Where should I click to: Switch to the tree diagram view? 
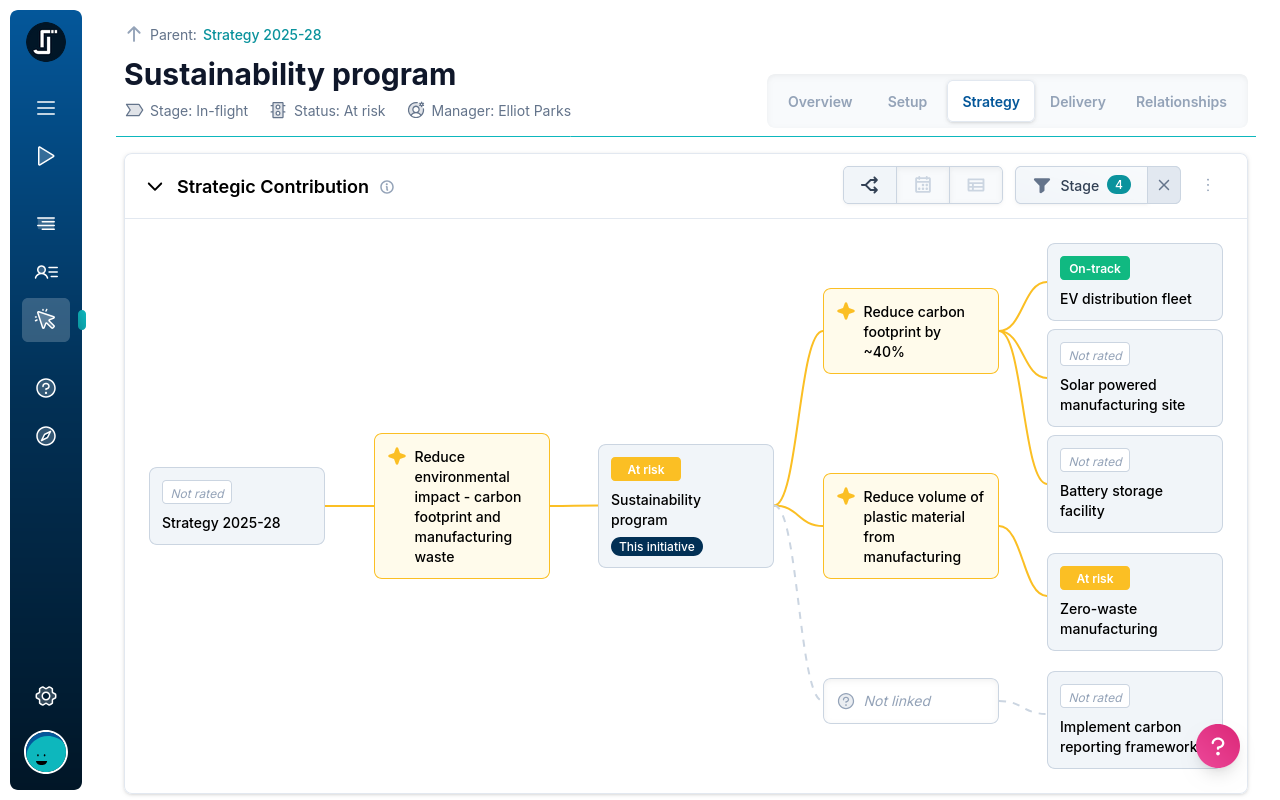(870, 185)
